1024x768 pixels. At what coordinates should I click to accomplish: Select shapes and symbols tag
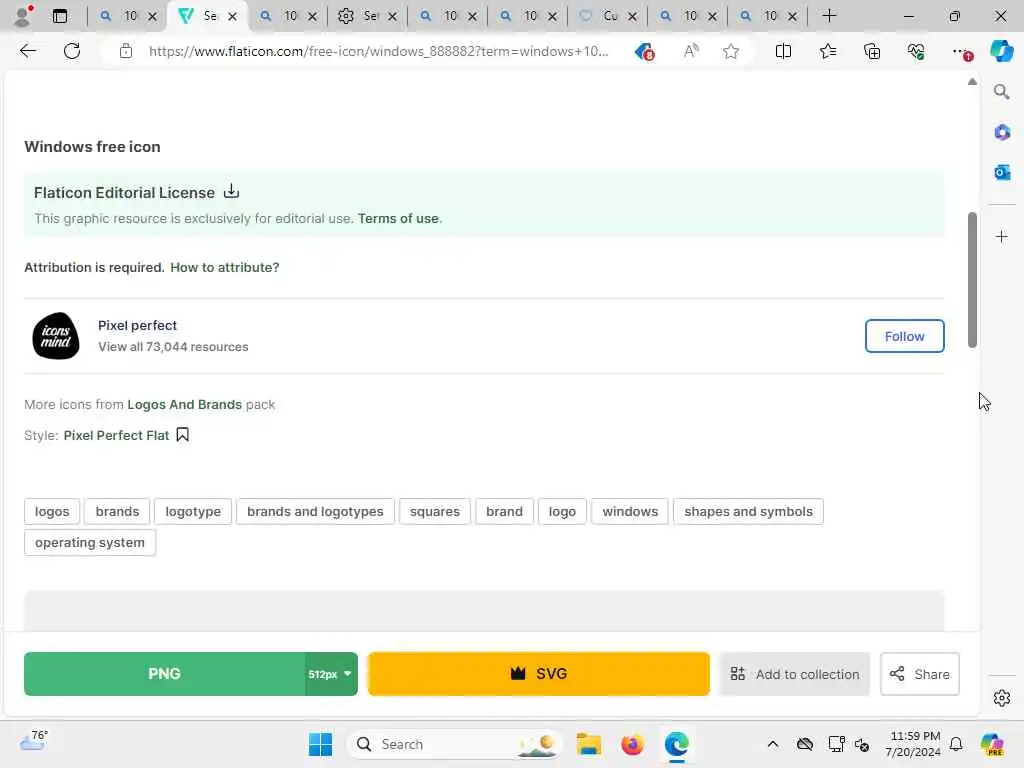click(x=748, y=511)
